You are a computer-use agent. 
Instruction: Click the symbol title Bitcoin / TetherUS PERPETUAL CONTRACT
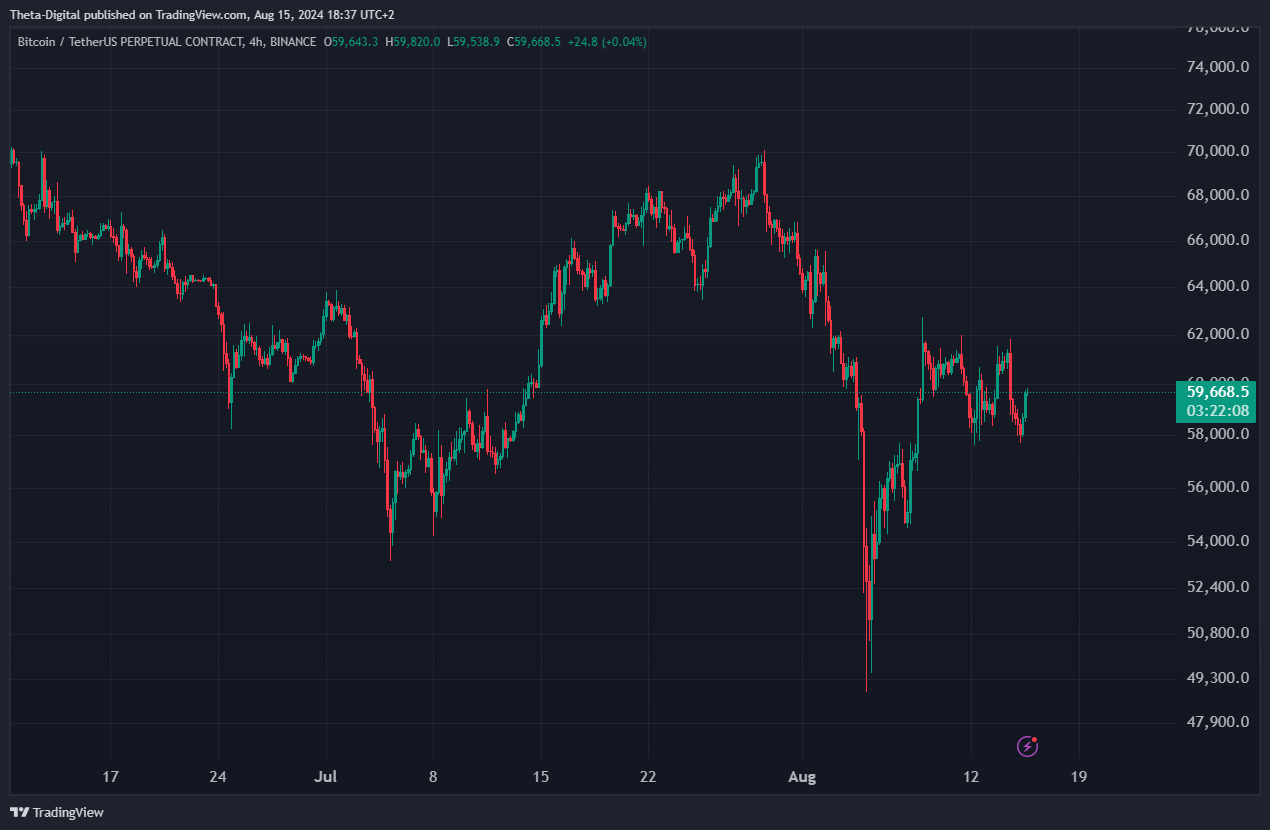[x=130, y=42]
